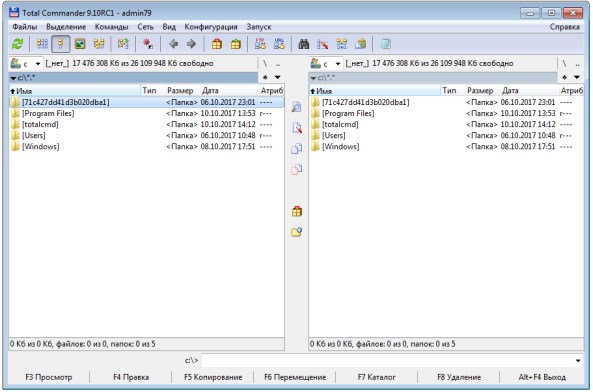Expand the command line history dropdown

tap(578, 361)
